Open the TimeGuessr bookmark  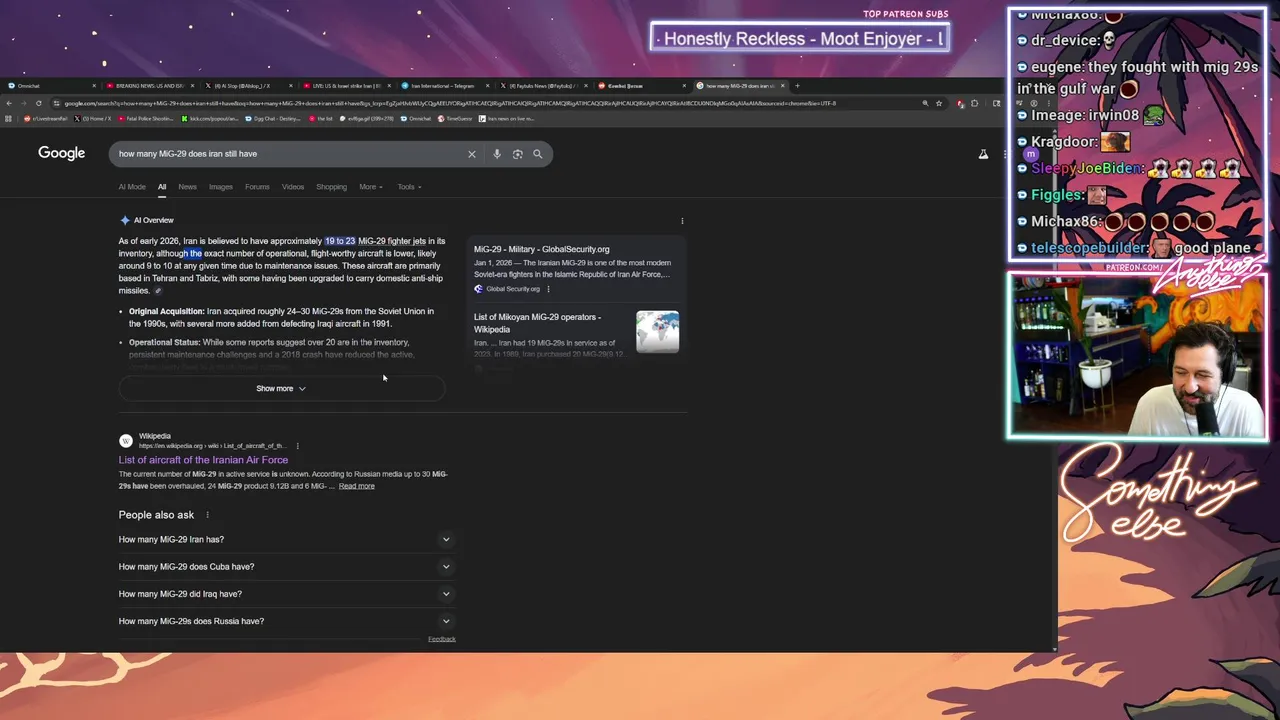coord(455,119)
